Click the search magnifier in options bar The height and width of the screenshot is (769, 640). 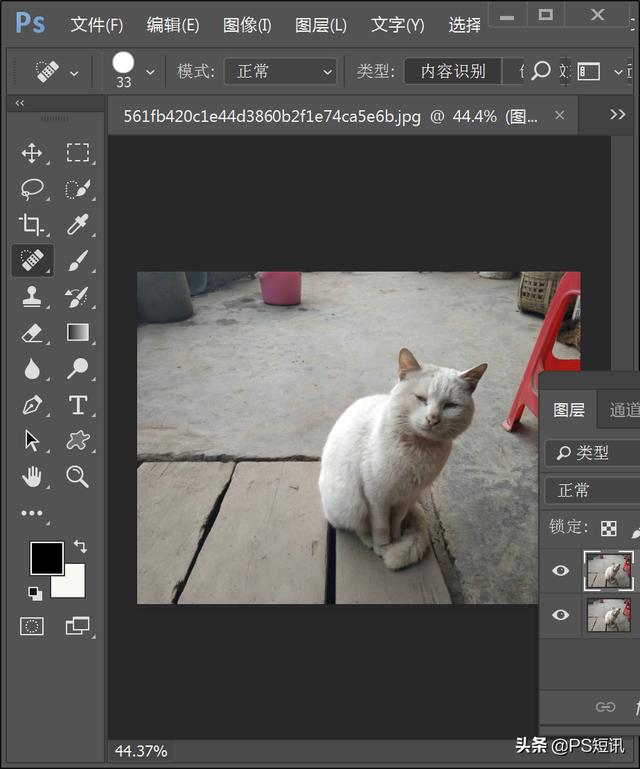tap(541, 71)
